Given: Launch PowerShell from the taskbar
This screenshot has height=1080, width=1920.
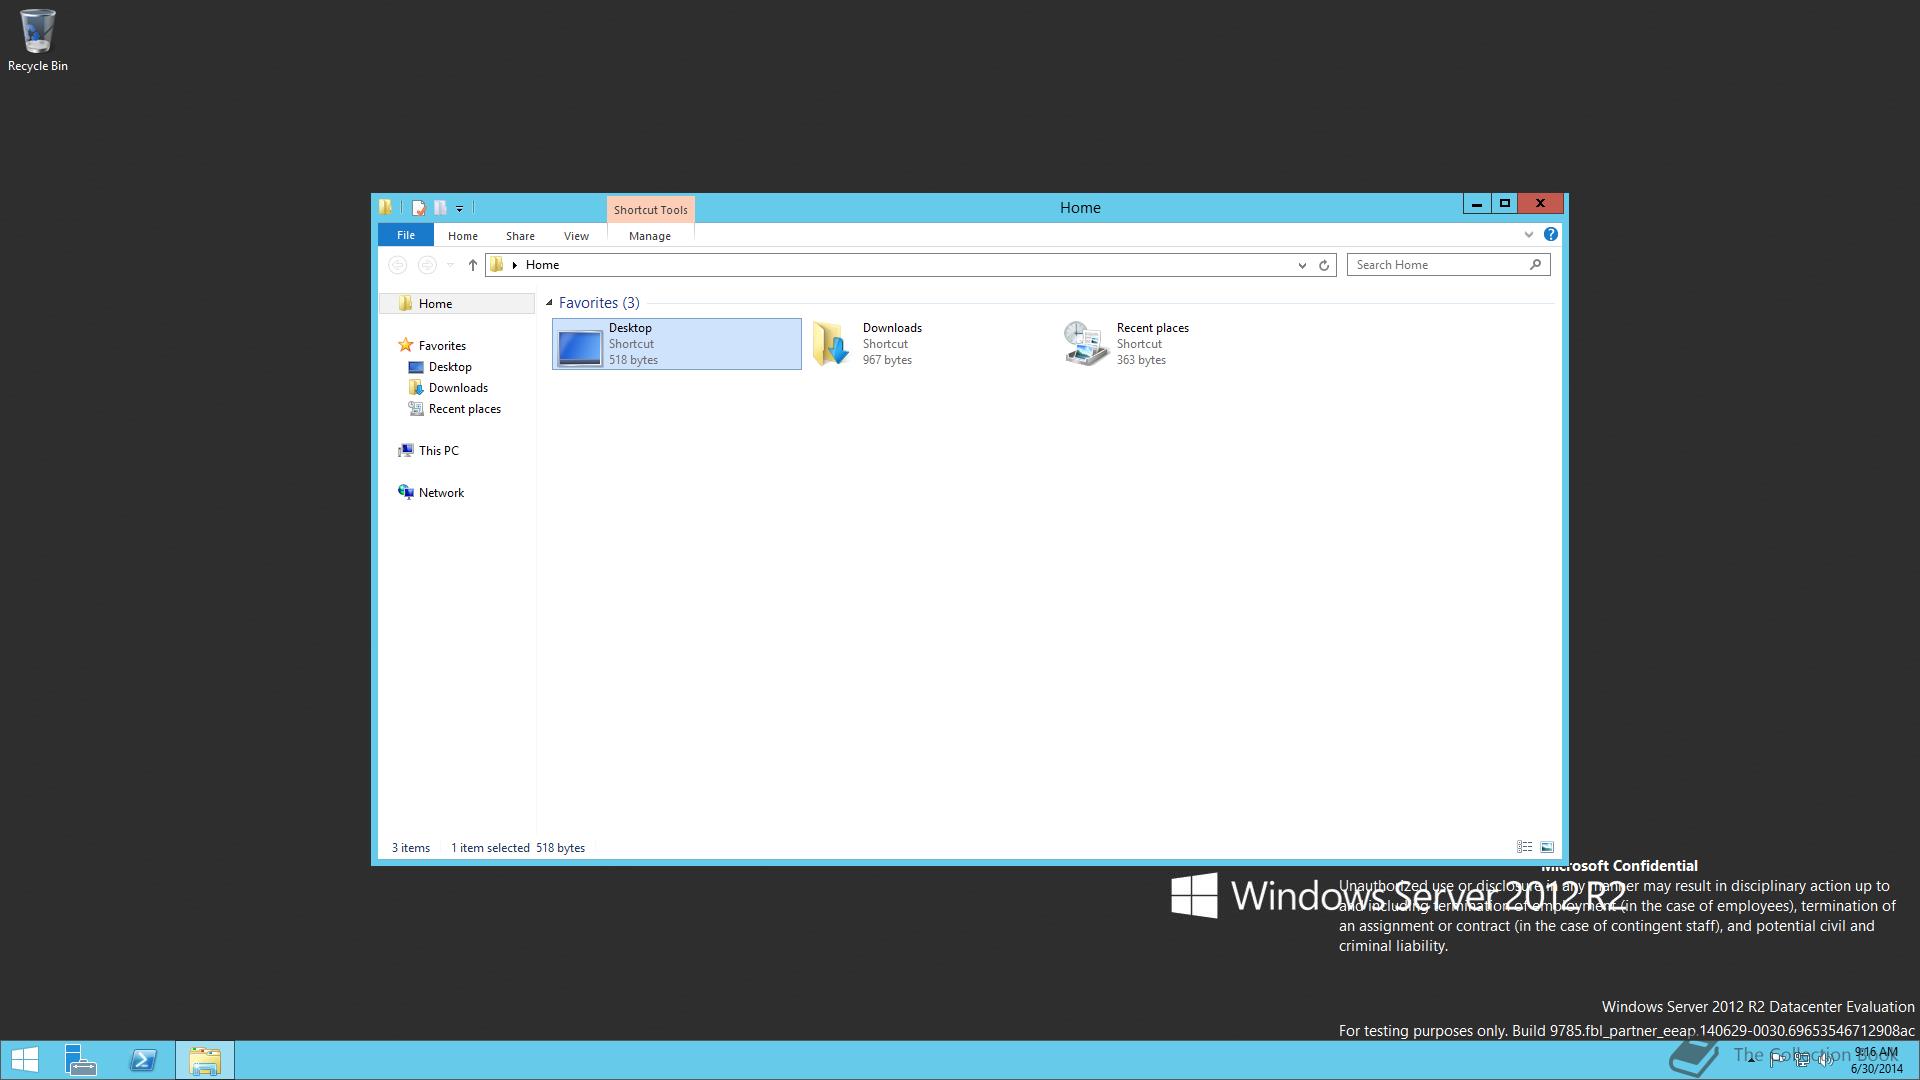Looking at the screenshot, I should click(x=143, y=1060).
